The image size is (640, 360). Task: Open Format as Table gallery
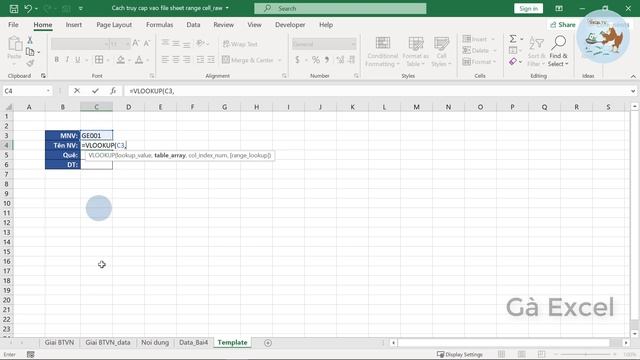(x=416, y=52)
